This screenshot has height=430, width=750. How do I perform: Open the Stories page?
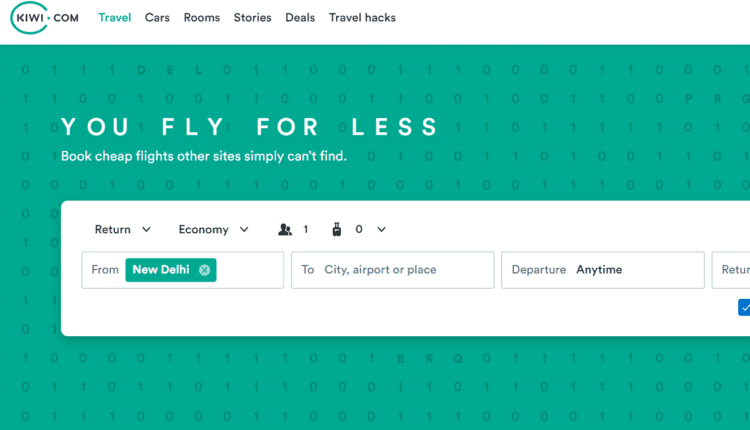(x=252, y=18)
